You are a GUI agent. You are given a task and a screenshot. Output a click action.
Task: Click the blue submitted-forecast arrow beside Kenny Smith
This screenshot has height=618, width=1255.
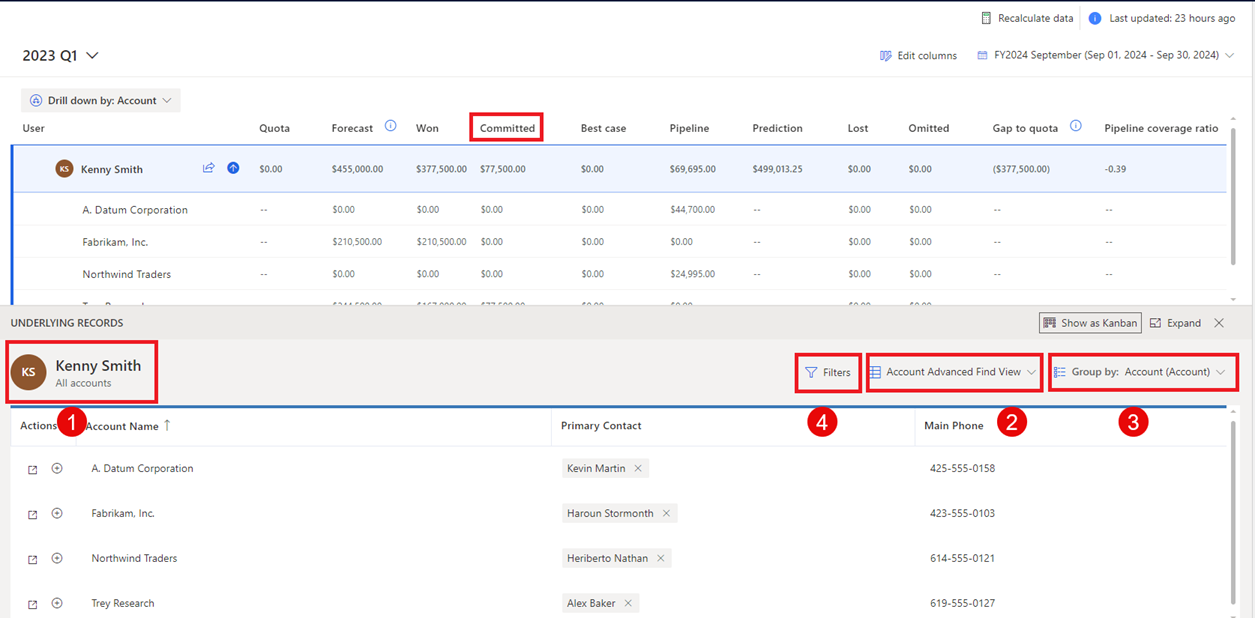233,168
